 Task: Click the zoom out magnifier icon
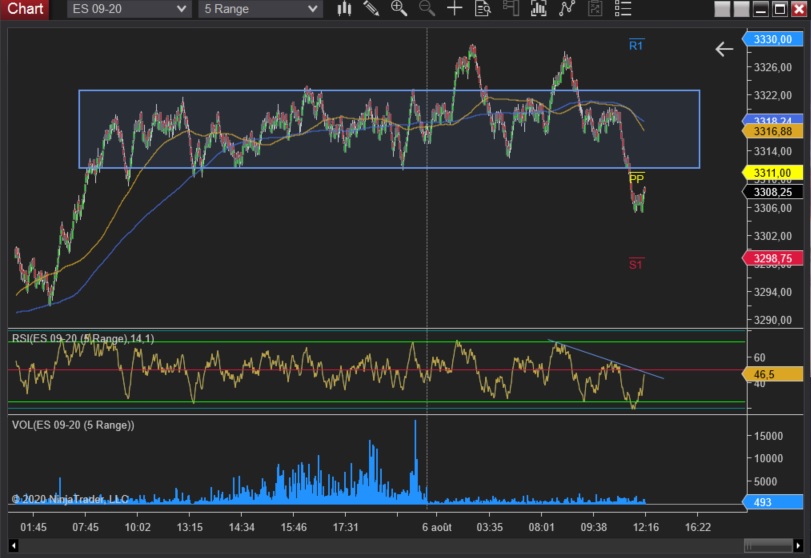tap(427, 9)
